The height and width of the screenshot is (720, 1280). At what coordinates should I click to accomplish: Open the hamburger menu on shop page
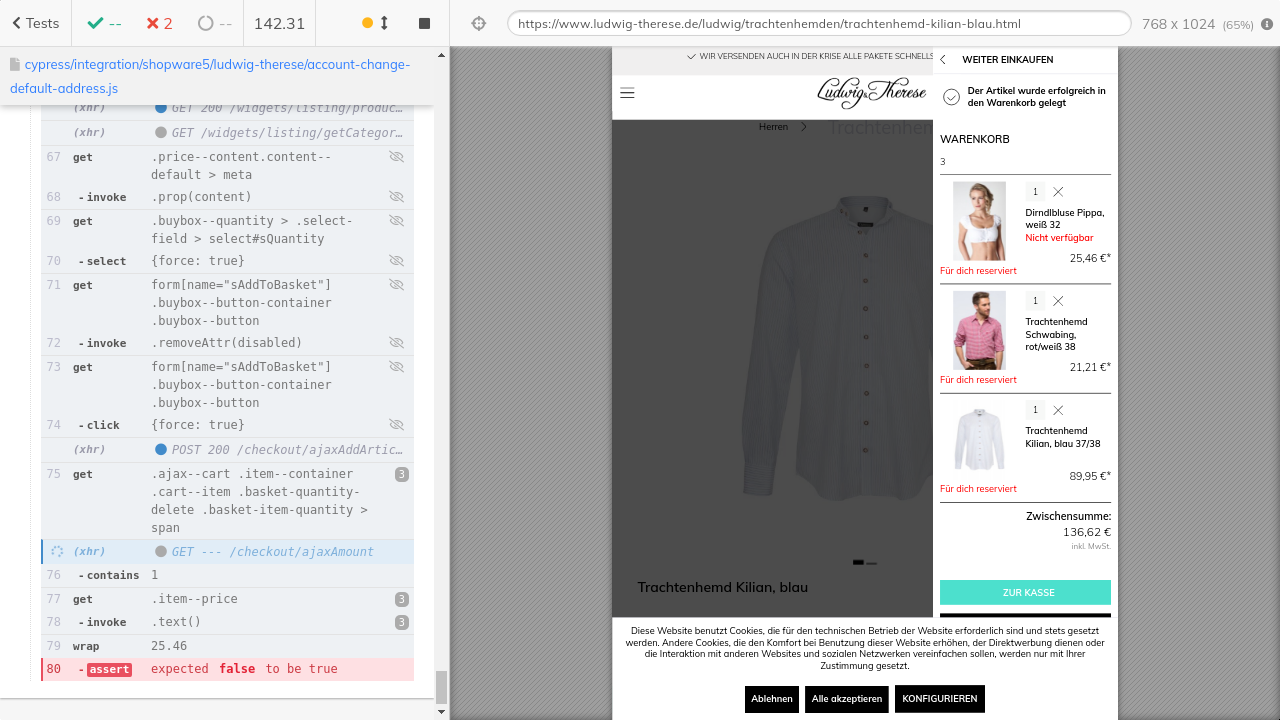[x=627, y=93]
